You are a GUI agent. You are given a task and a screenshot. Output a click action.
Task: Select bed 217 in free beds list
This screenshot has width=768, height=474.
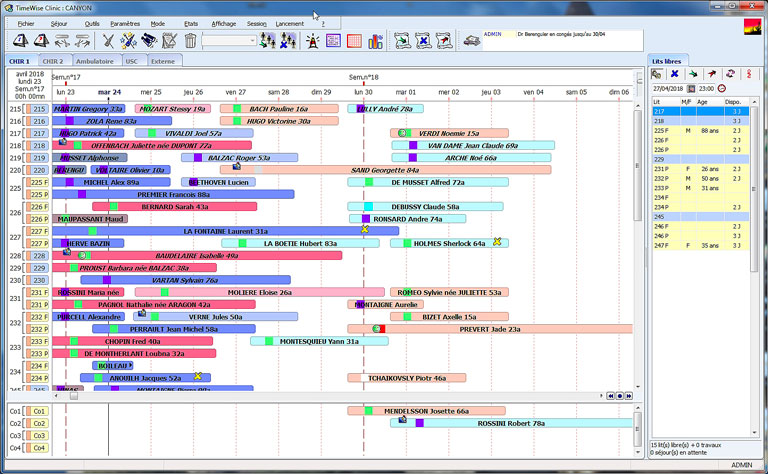click(660, 111)
